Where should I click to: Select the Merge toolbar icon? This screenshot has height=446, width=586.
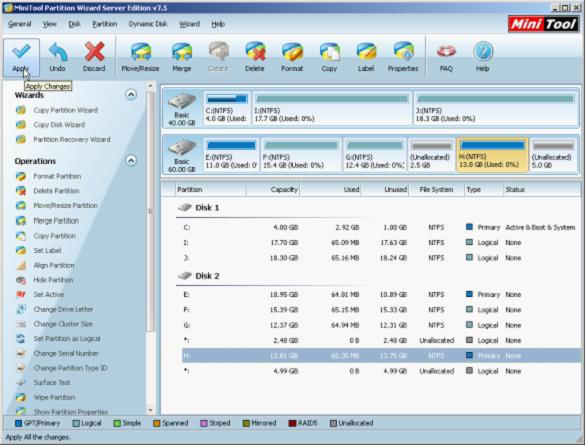(x=182, y=52)
